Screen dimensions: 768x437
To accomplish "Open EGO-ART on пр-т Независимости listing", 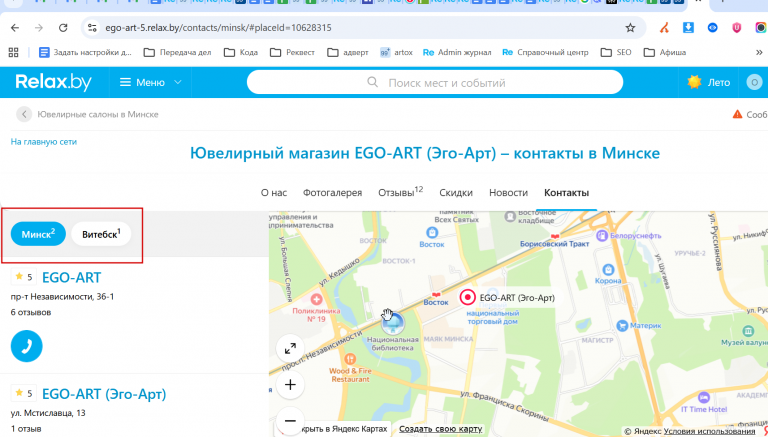I will click(72, 277).
